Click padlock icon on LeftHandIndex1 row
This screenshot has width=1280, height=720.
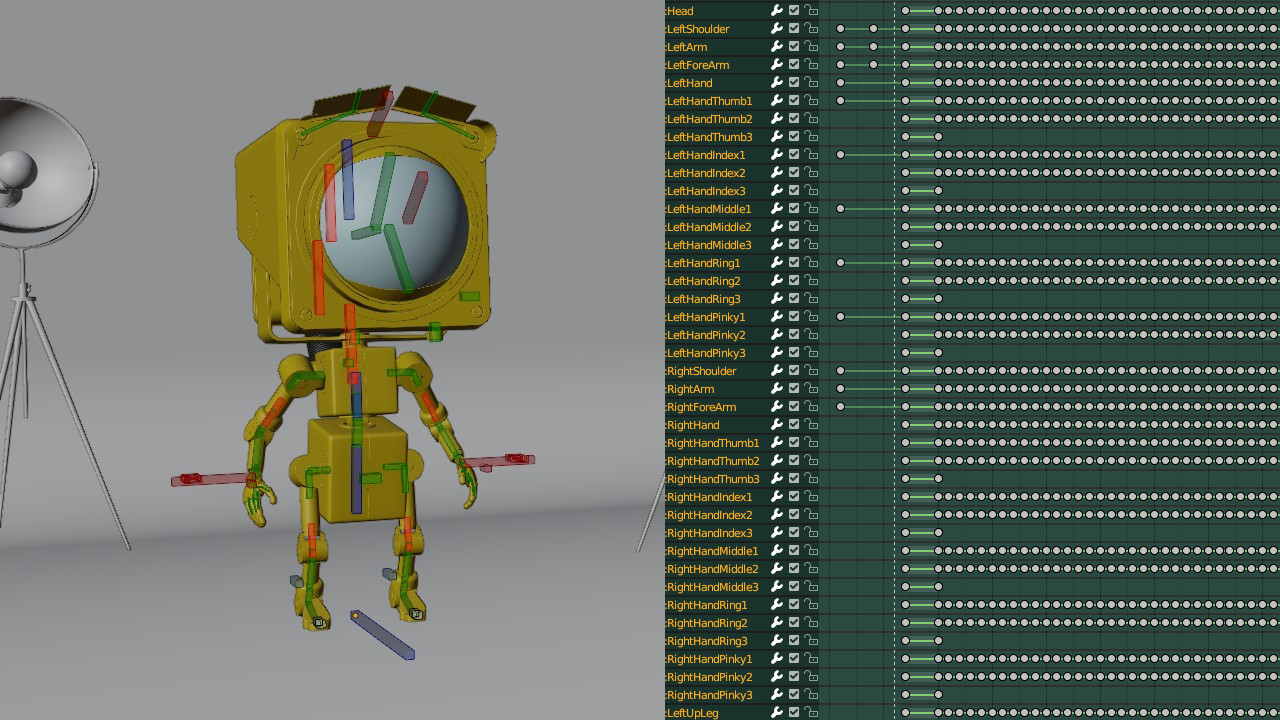pos(811,154)
